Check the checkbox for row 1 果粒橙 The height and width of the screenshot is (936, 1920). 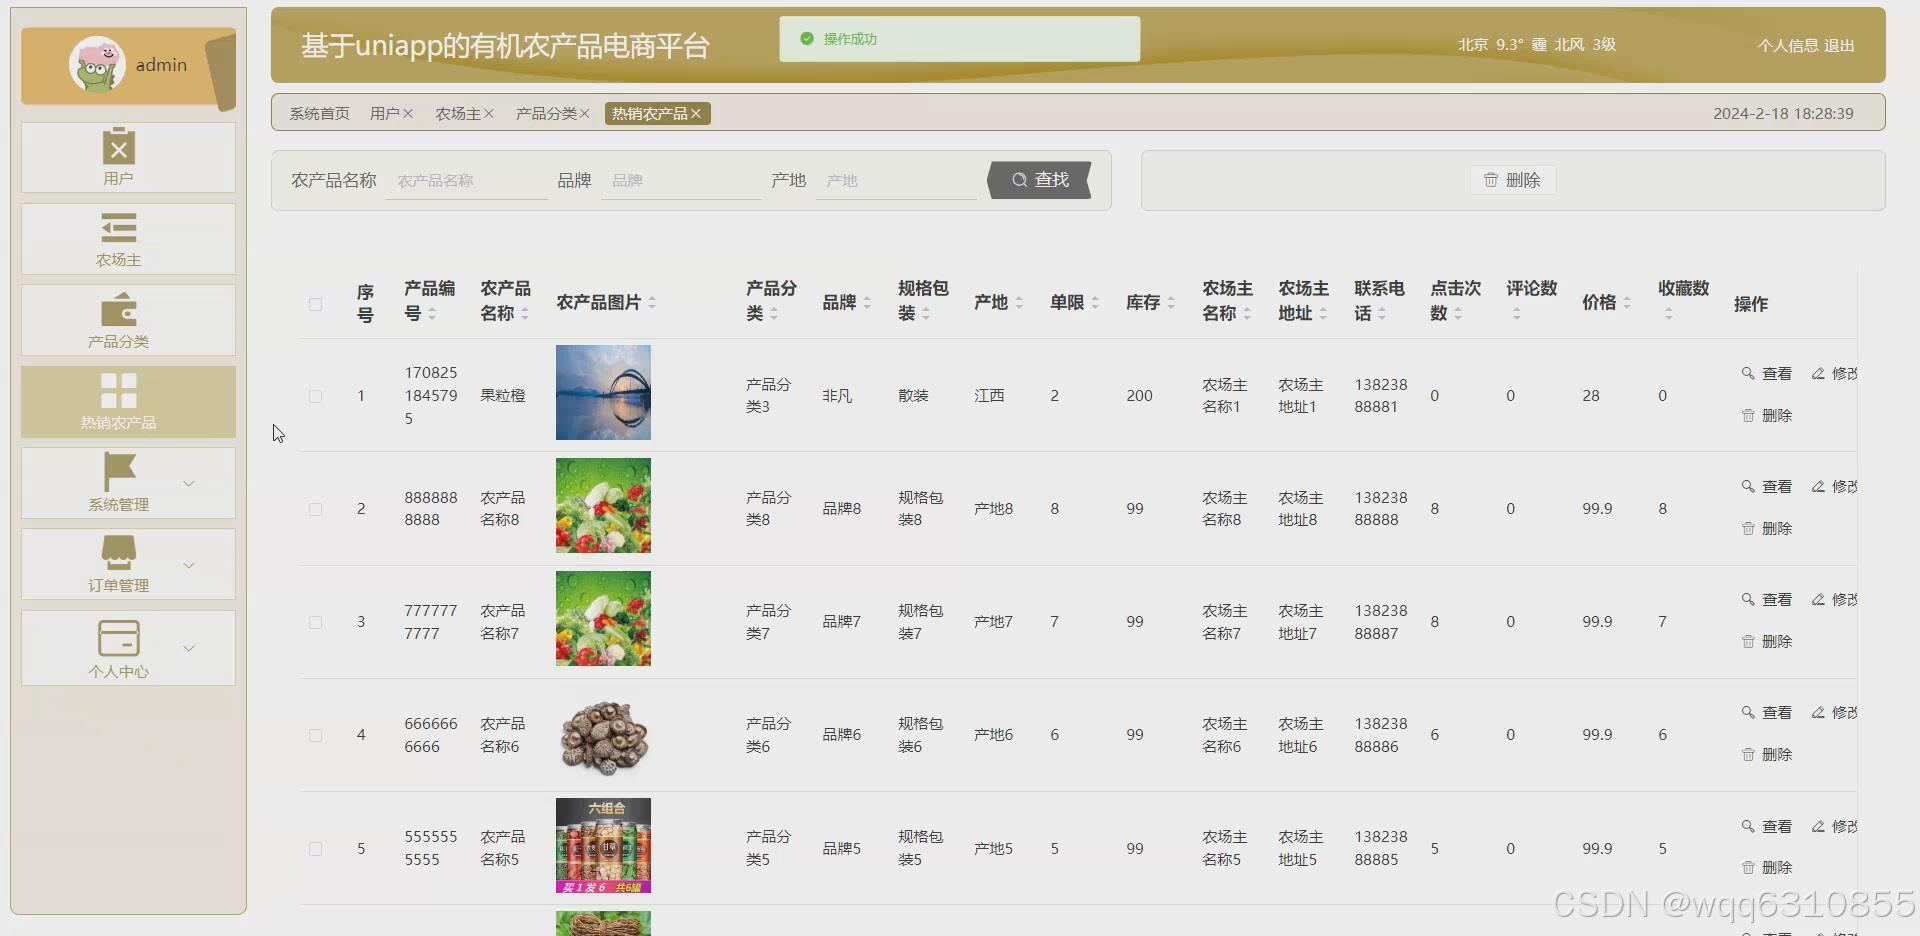[x=315, y=396]
